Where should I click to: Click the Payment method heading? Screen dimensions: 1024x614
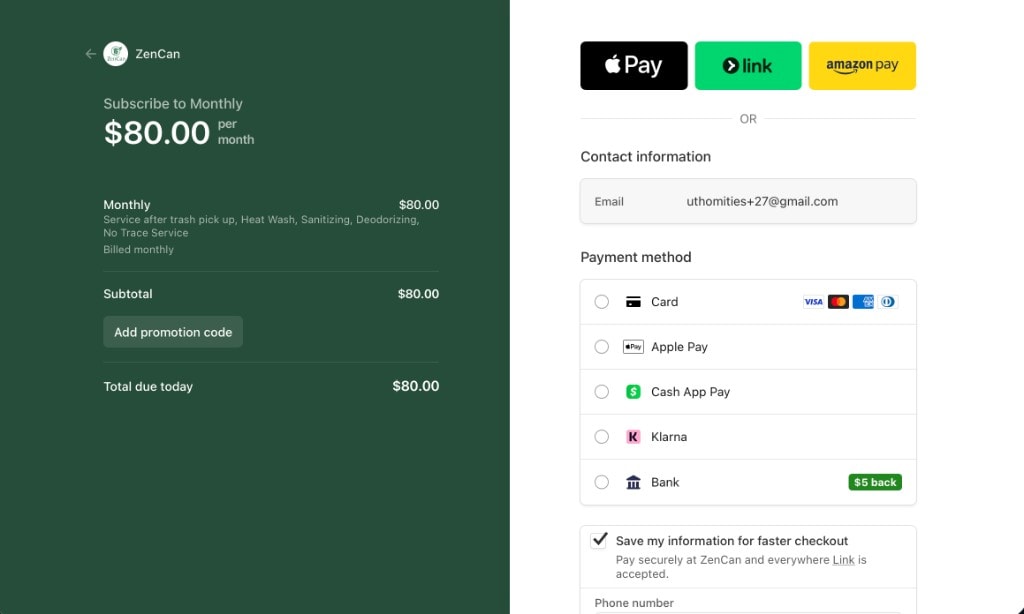coord(635,257)
